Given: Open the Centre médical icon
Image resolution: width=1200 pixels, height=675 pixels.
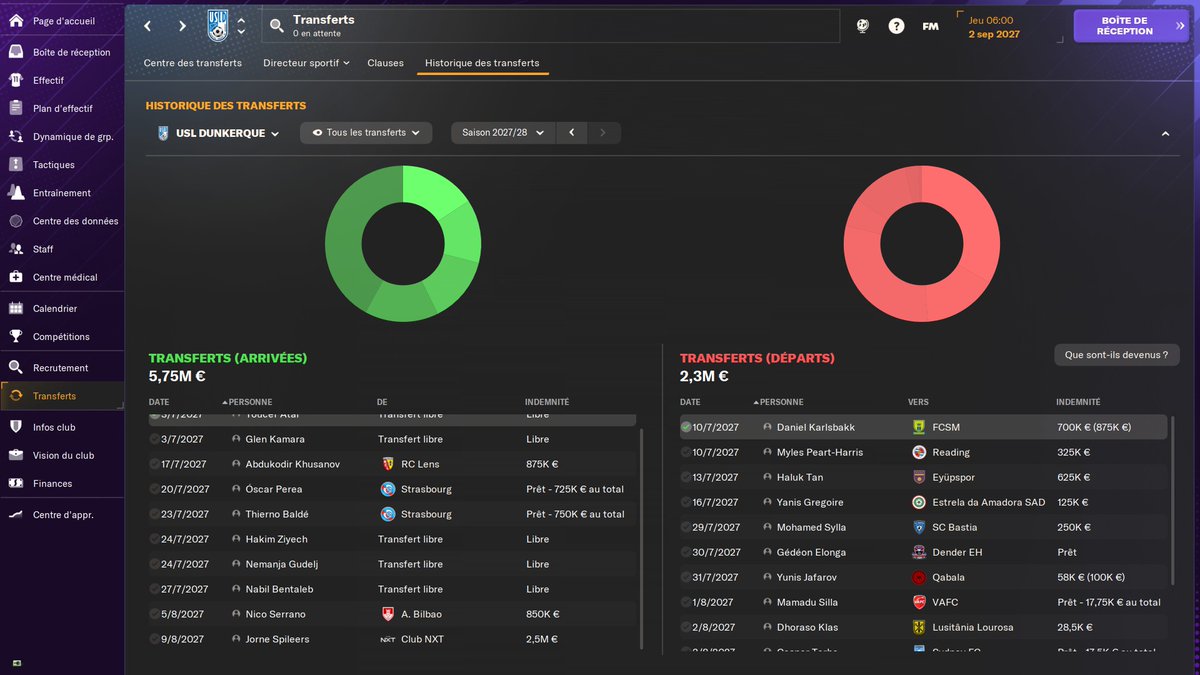Looking at the screenshot, I should (x=16, y=277).
